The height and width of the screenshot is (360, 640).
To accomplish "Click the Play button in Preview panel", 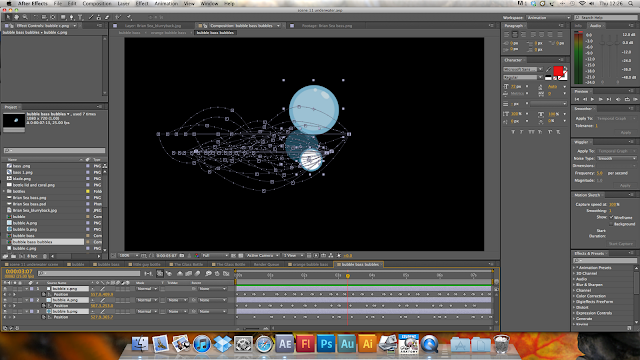I will click(593, 99).
